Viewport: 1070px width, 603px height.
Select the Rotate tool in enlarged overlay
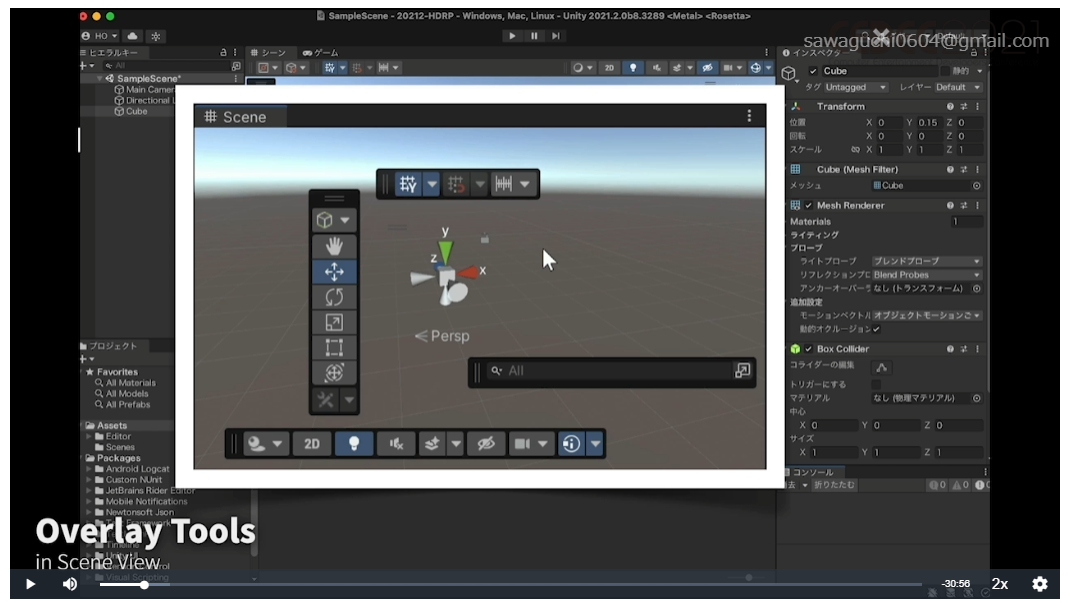point(334,297)
